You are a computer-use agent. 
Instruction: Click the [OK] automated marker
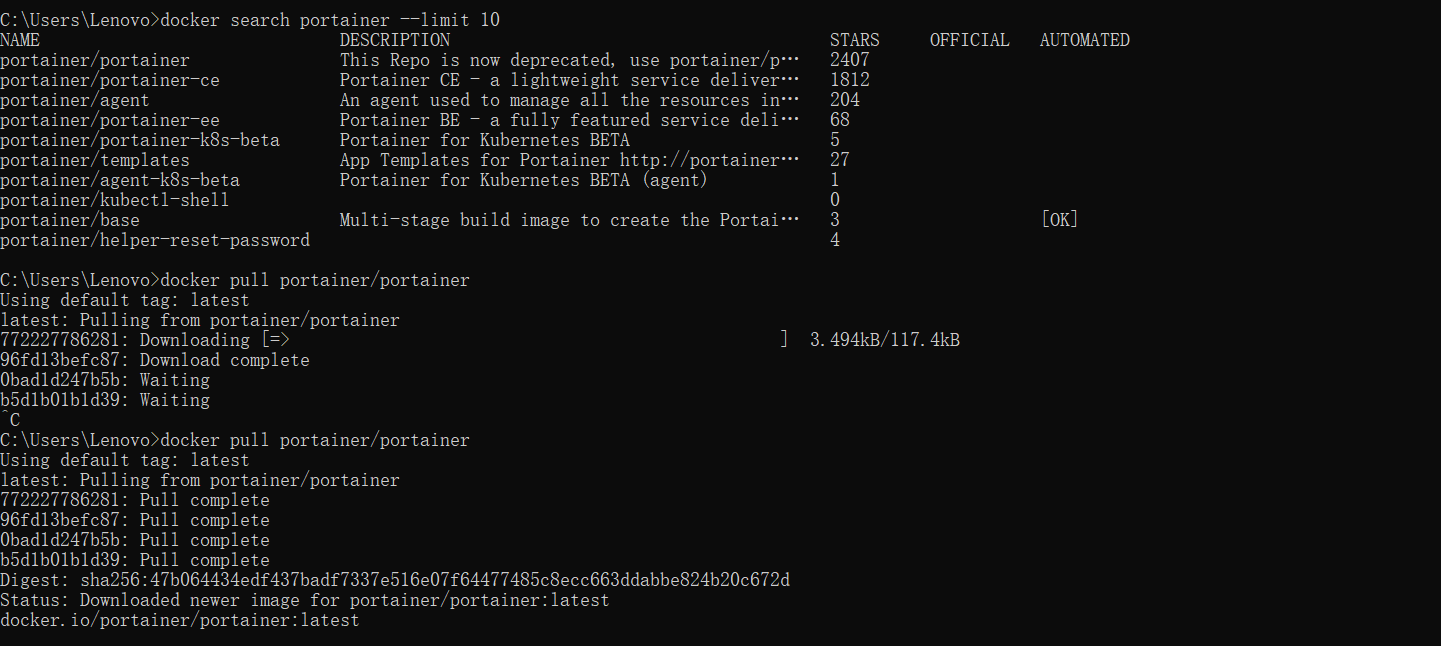[1059, 220]
